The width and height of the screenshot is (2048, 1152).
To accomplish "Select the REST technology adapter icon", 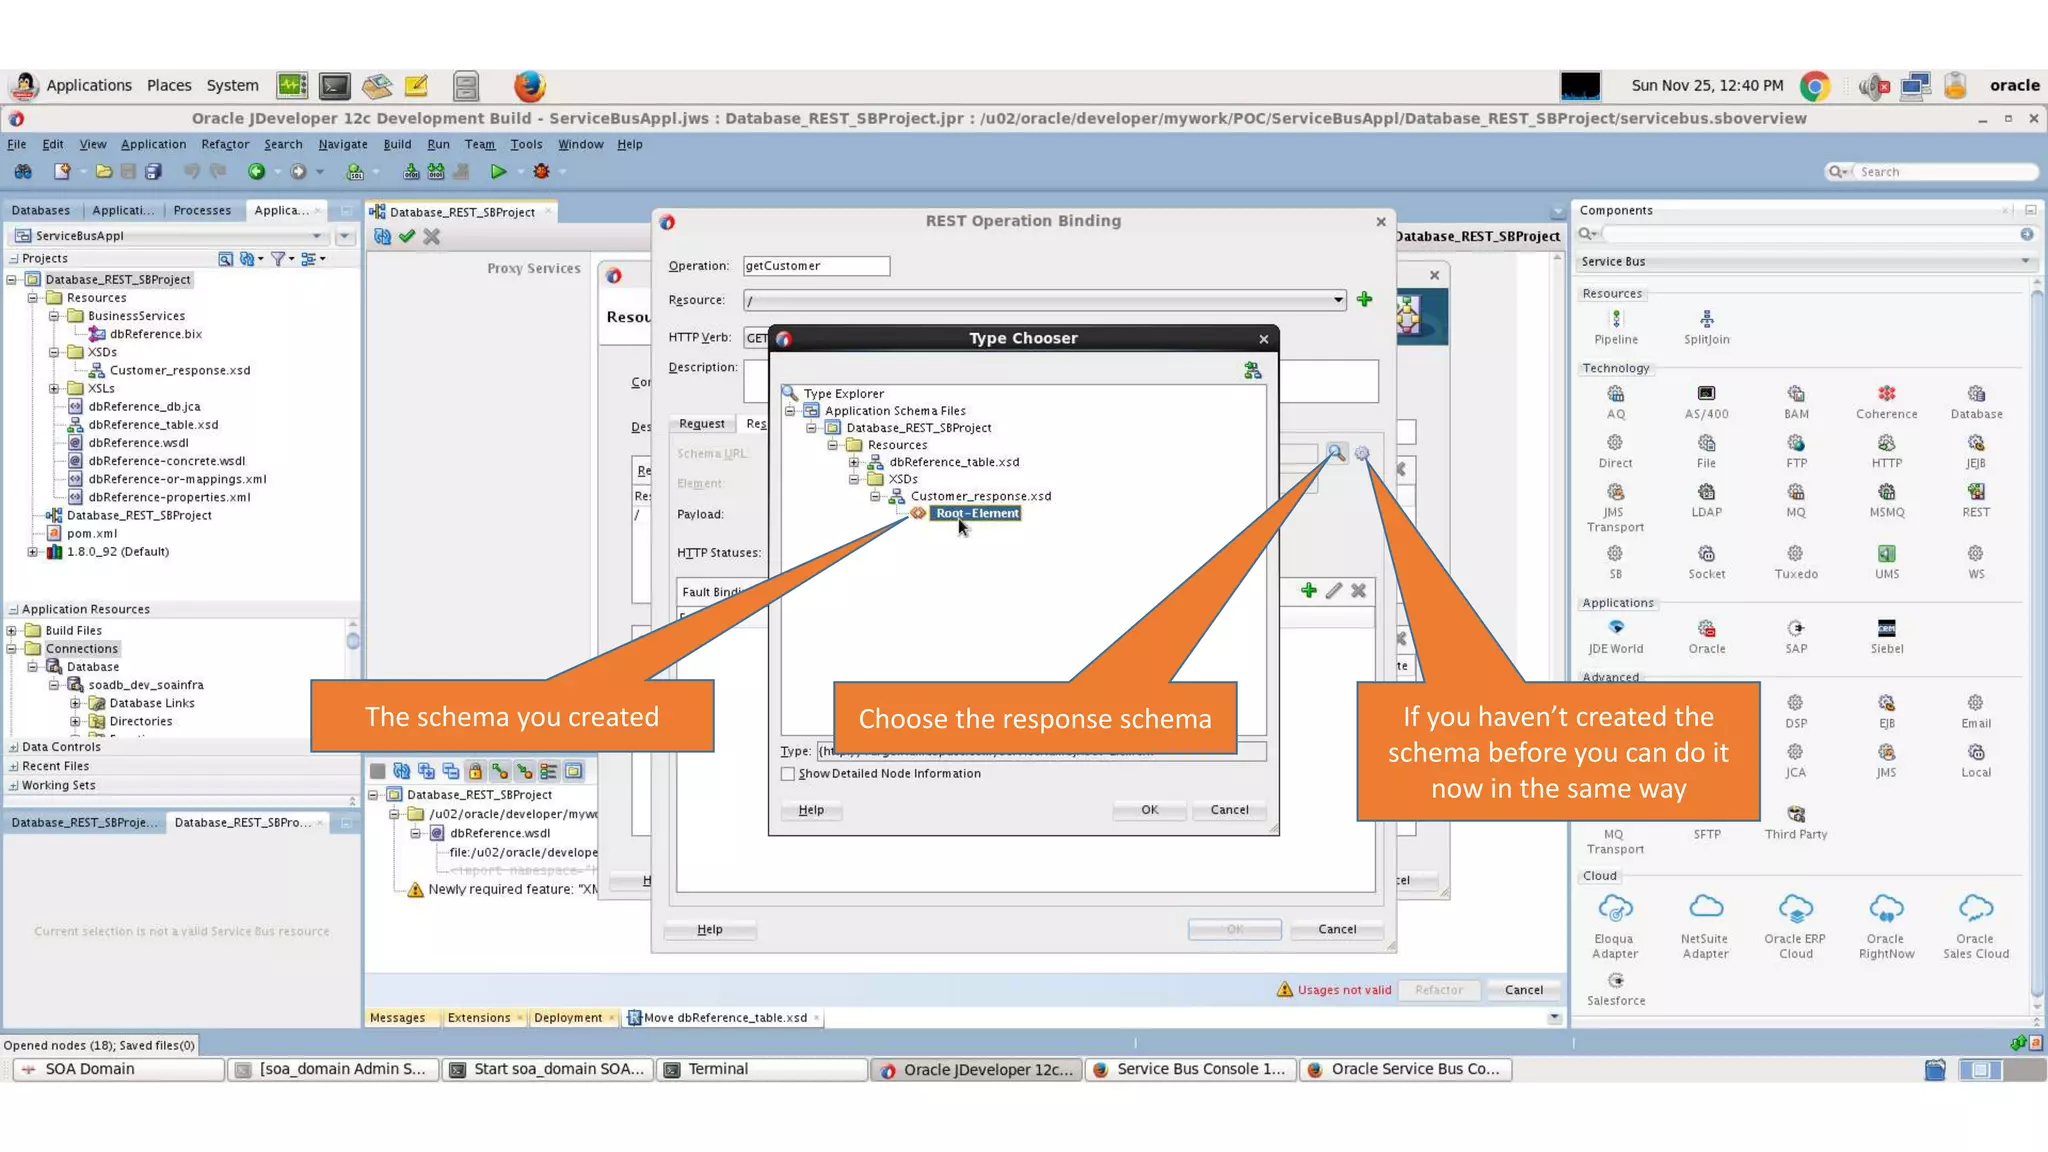I will pyautogui.click(x=1975, y=492).
